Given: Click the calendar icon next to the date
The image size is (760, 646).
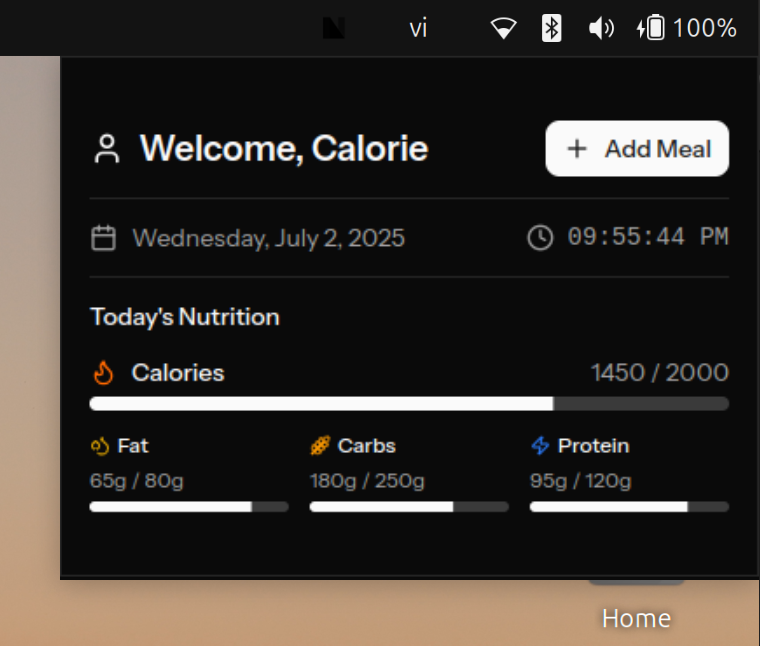Looking at the screenshot, I should 103,238.
